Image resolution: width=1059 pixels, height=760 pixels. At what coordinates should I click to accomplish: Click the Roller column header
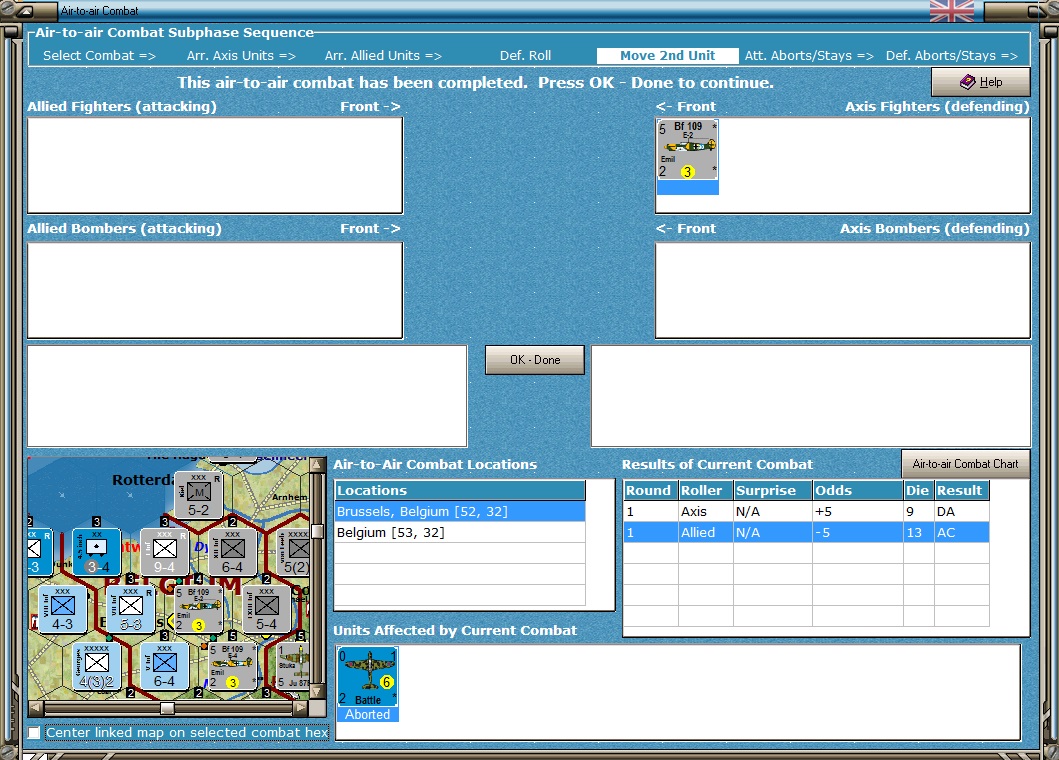coord(705,490)
